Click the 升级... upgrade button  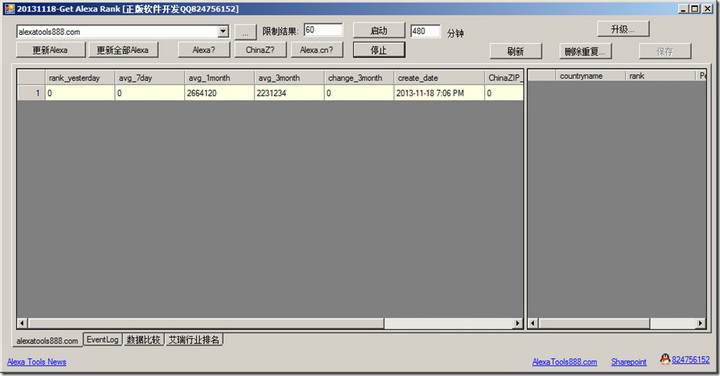tap(623, 29)
